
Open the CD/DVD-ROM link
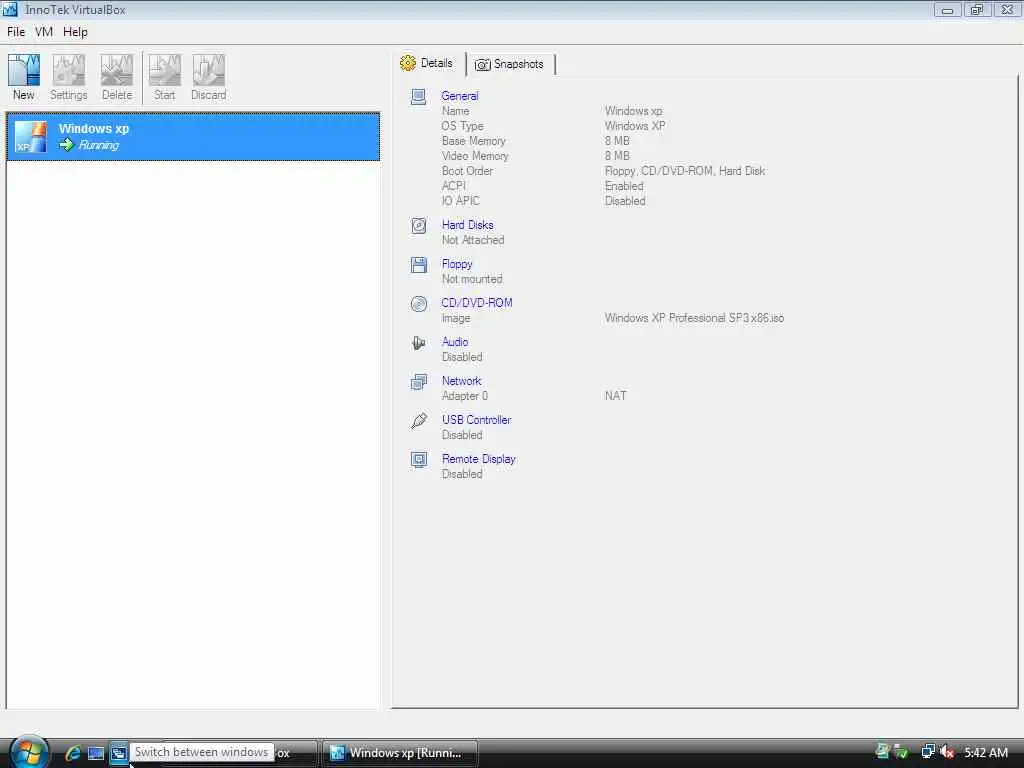[477, 303]
